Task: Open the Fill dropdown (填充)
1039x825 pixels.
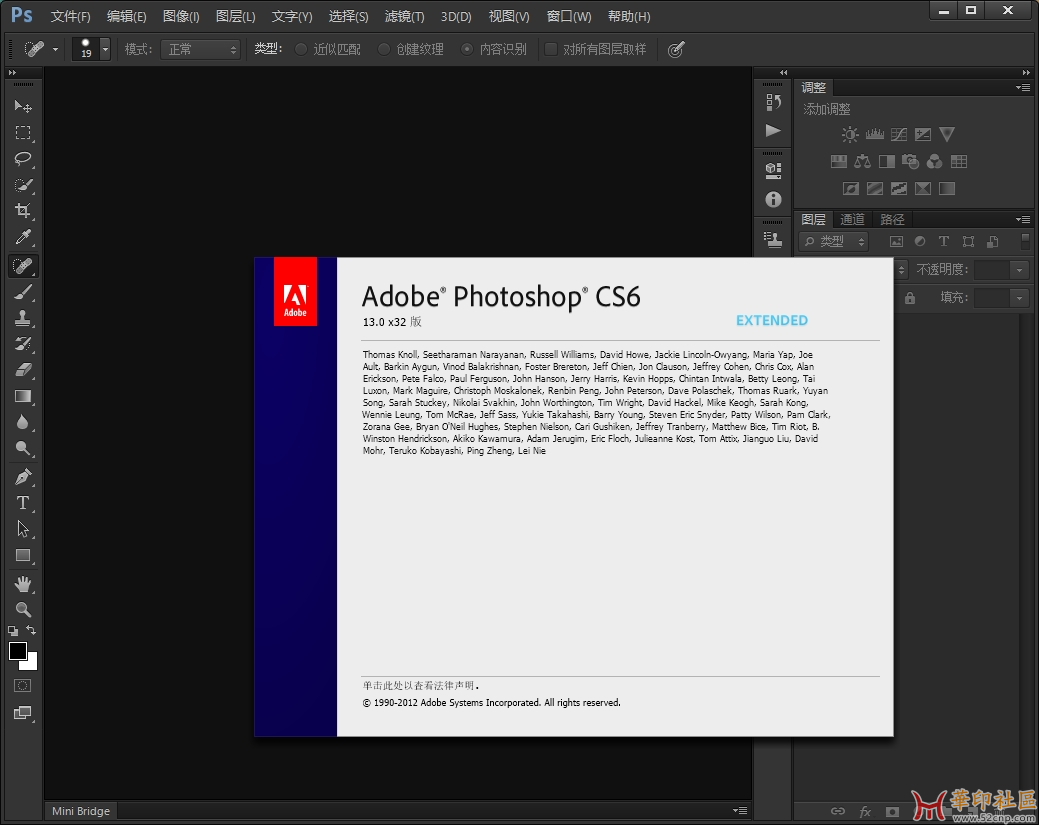Action: (1020, 298)
